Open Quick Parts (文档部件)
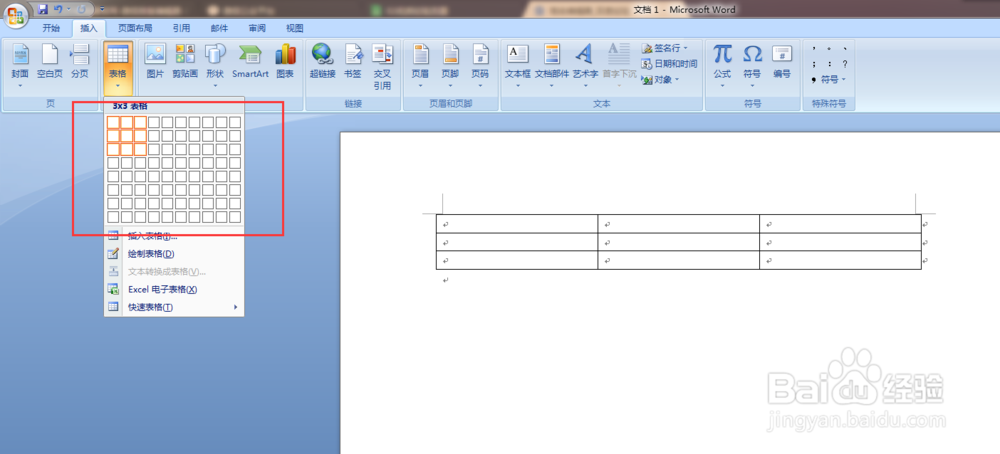Image resolution: width=1000 pixels, height=454 pixels. pos(552,66)
